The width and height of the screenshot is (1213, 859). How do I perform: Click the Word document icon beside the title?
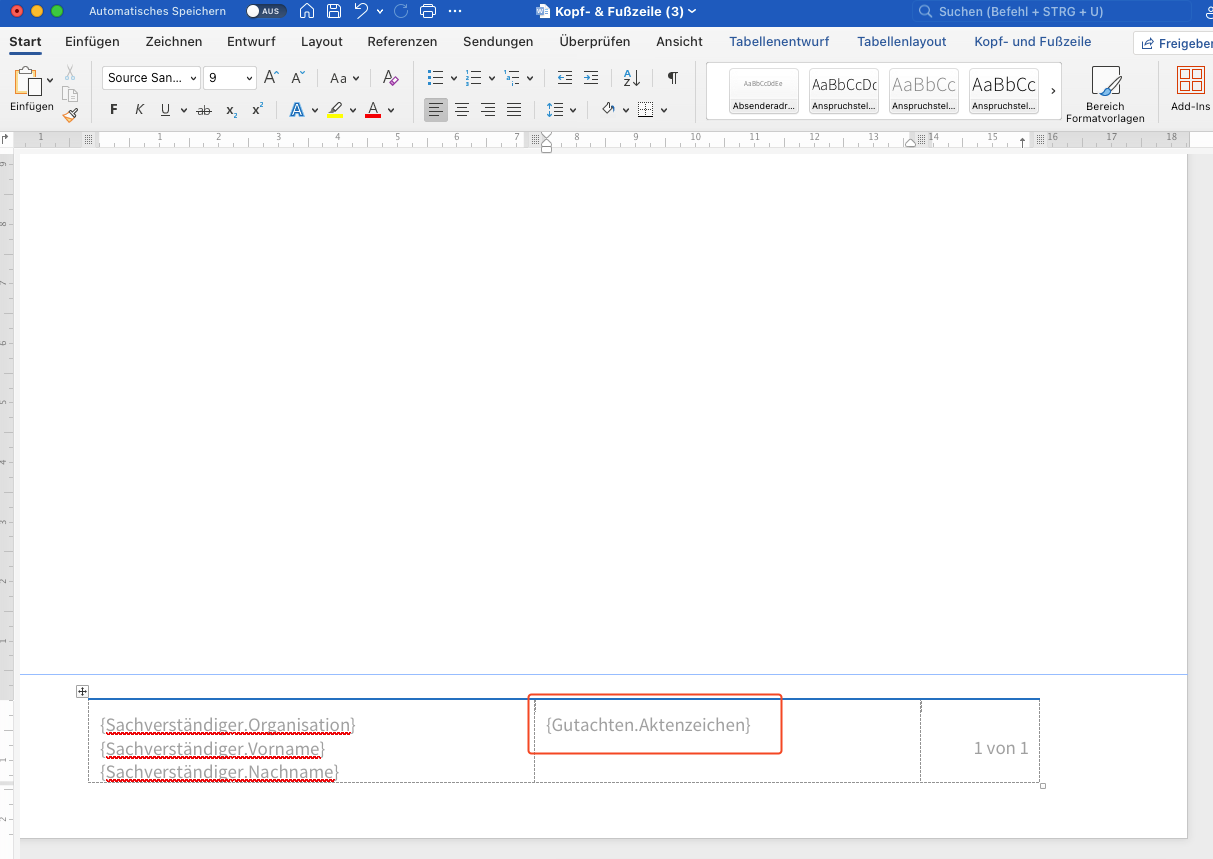tap(543, 12)
